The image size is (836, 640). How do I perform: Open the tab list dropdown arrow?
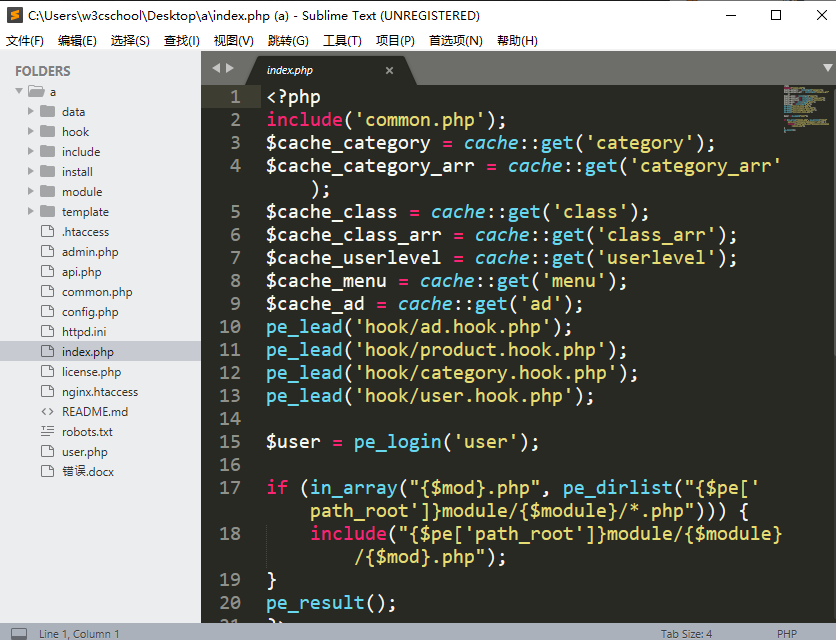(x=827, y=68)
